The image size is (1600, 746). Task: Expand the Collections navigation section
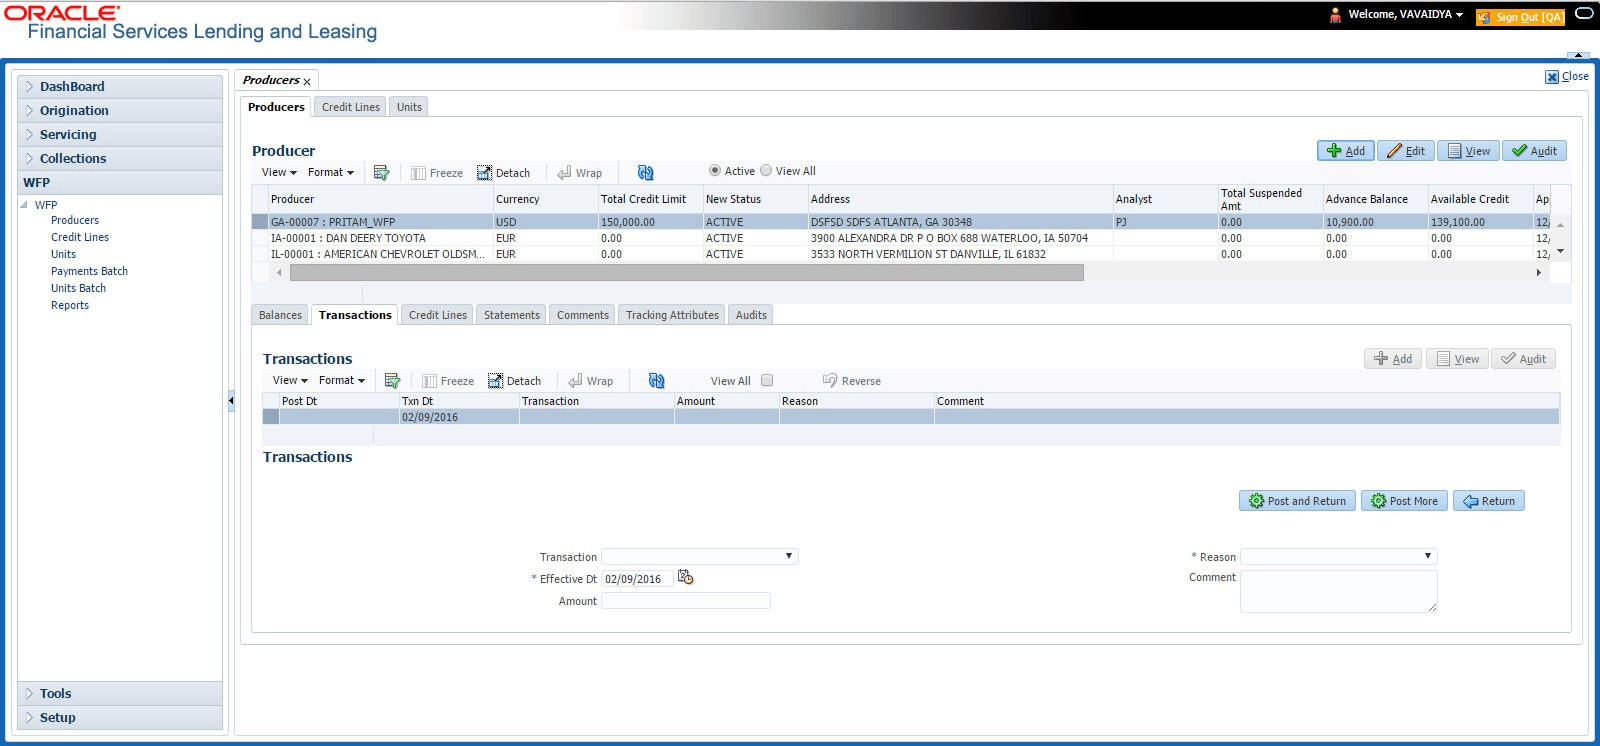(120, 159)
